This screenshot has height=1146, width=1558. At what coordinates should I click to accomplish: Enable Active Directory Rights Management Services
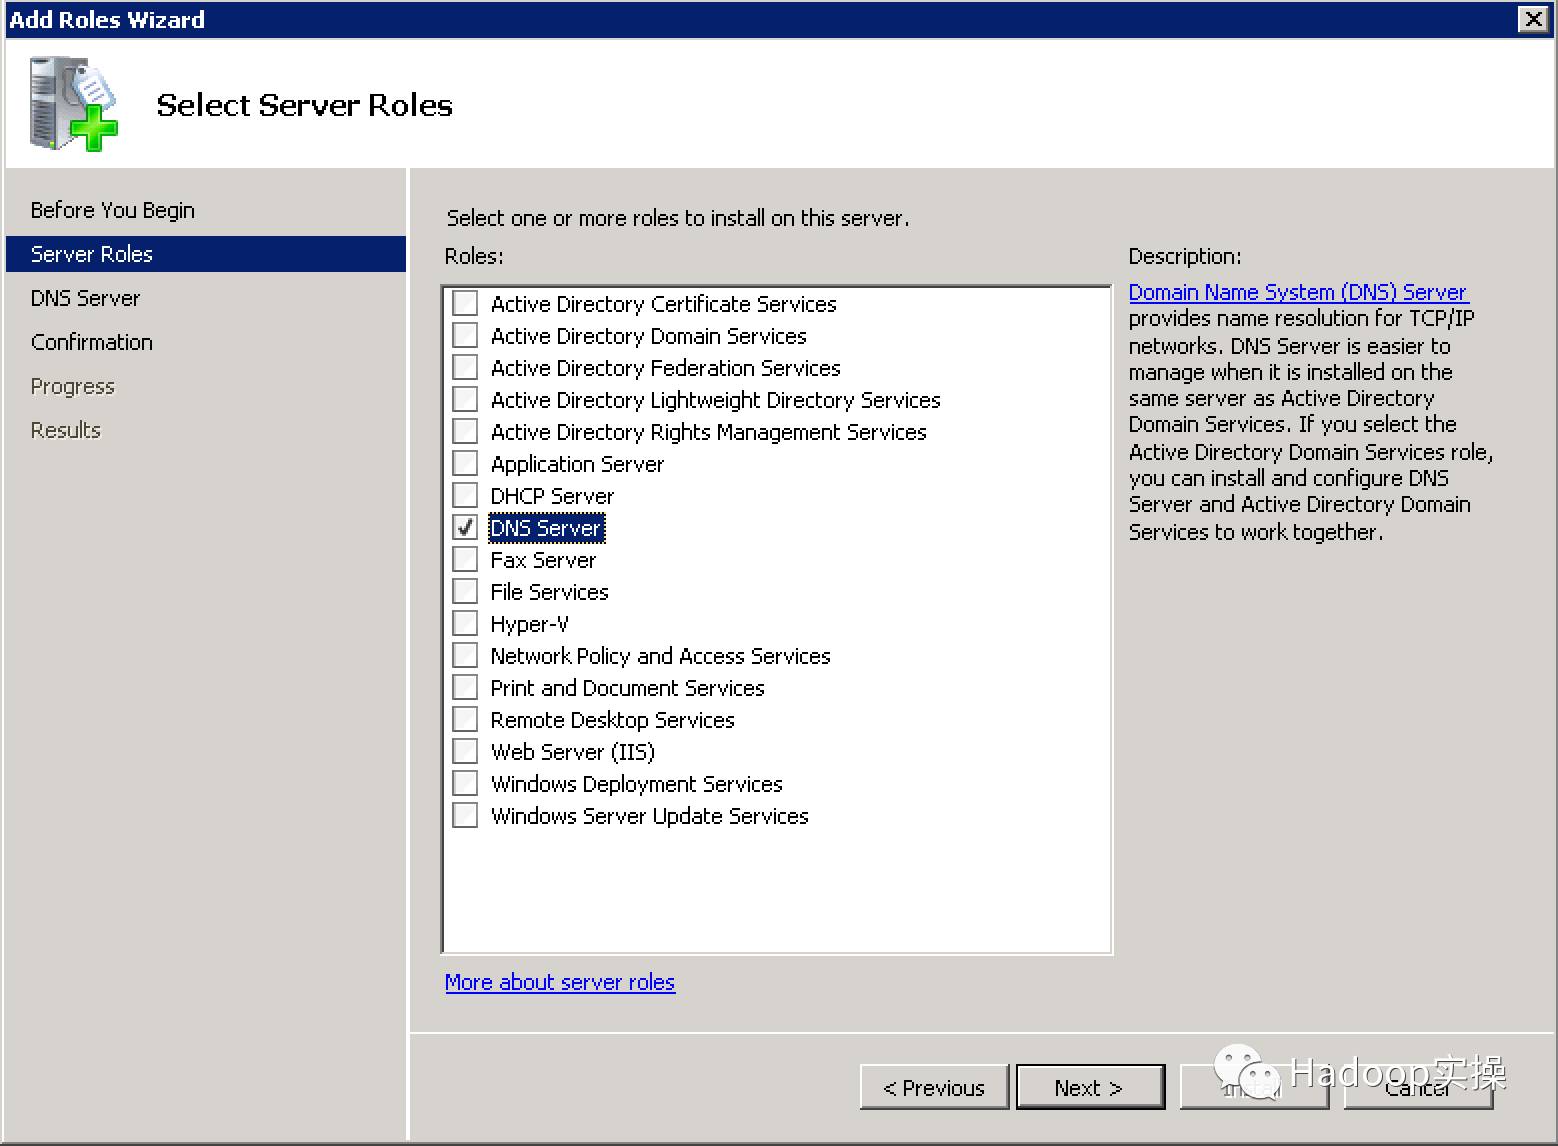point(465,431)
